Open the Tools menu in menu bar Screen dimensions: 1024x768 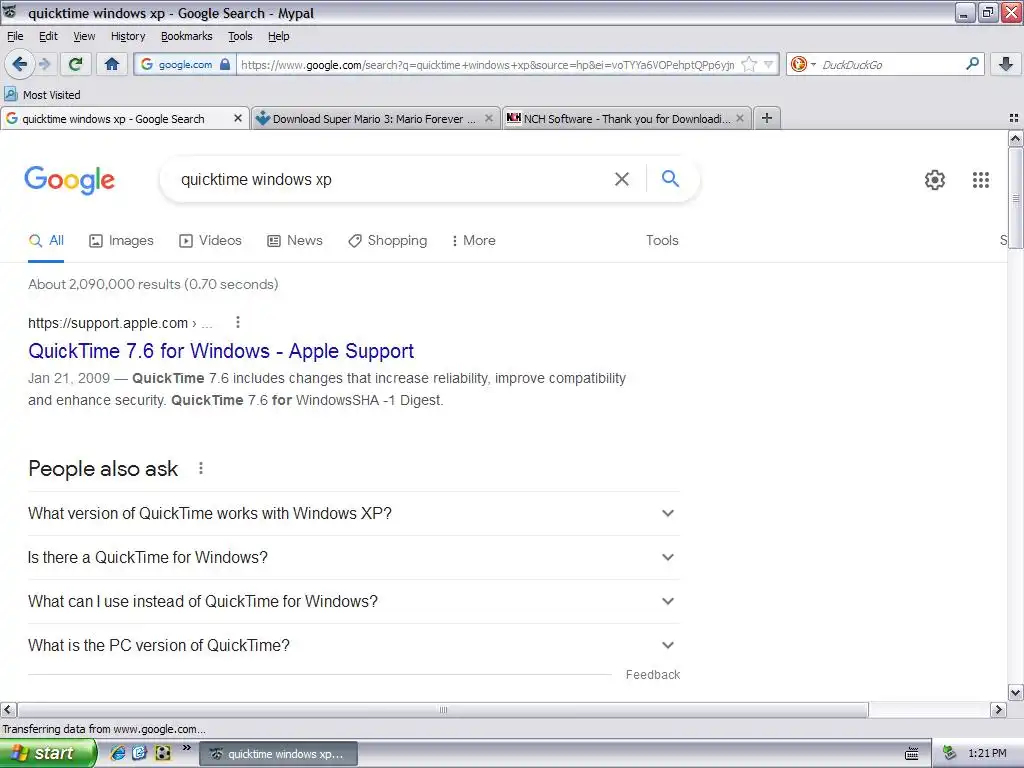[x=240, y=36]
